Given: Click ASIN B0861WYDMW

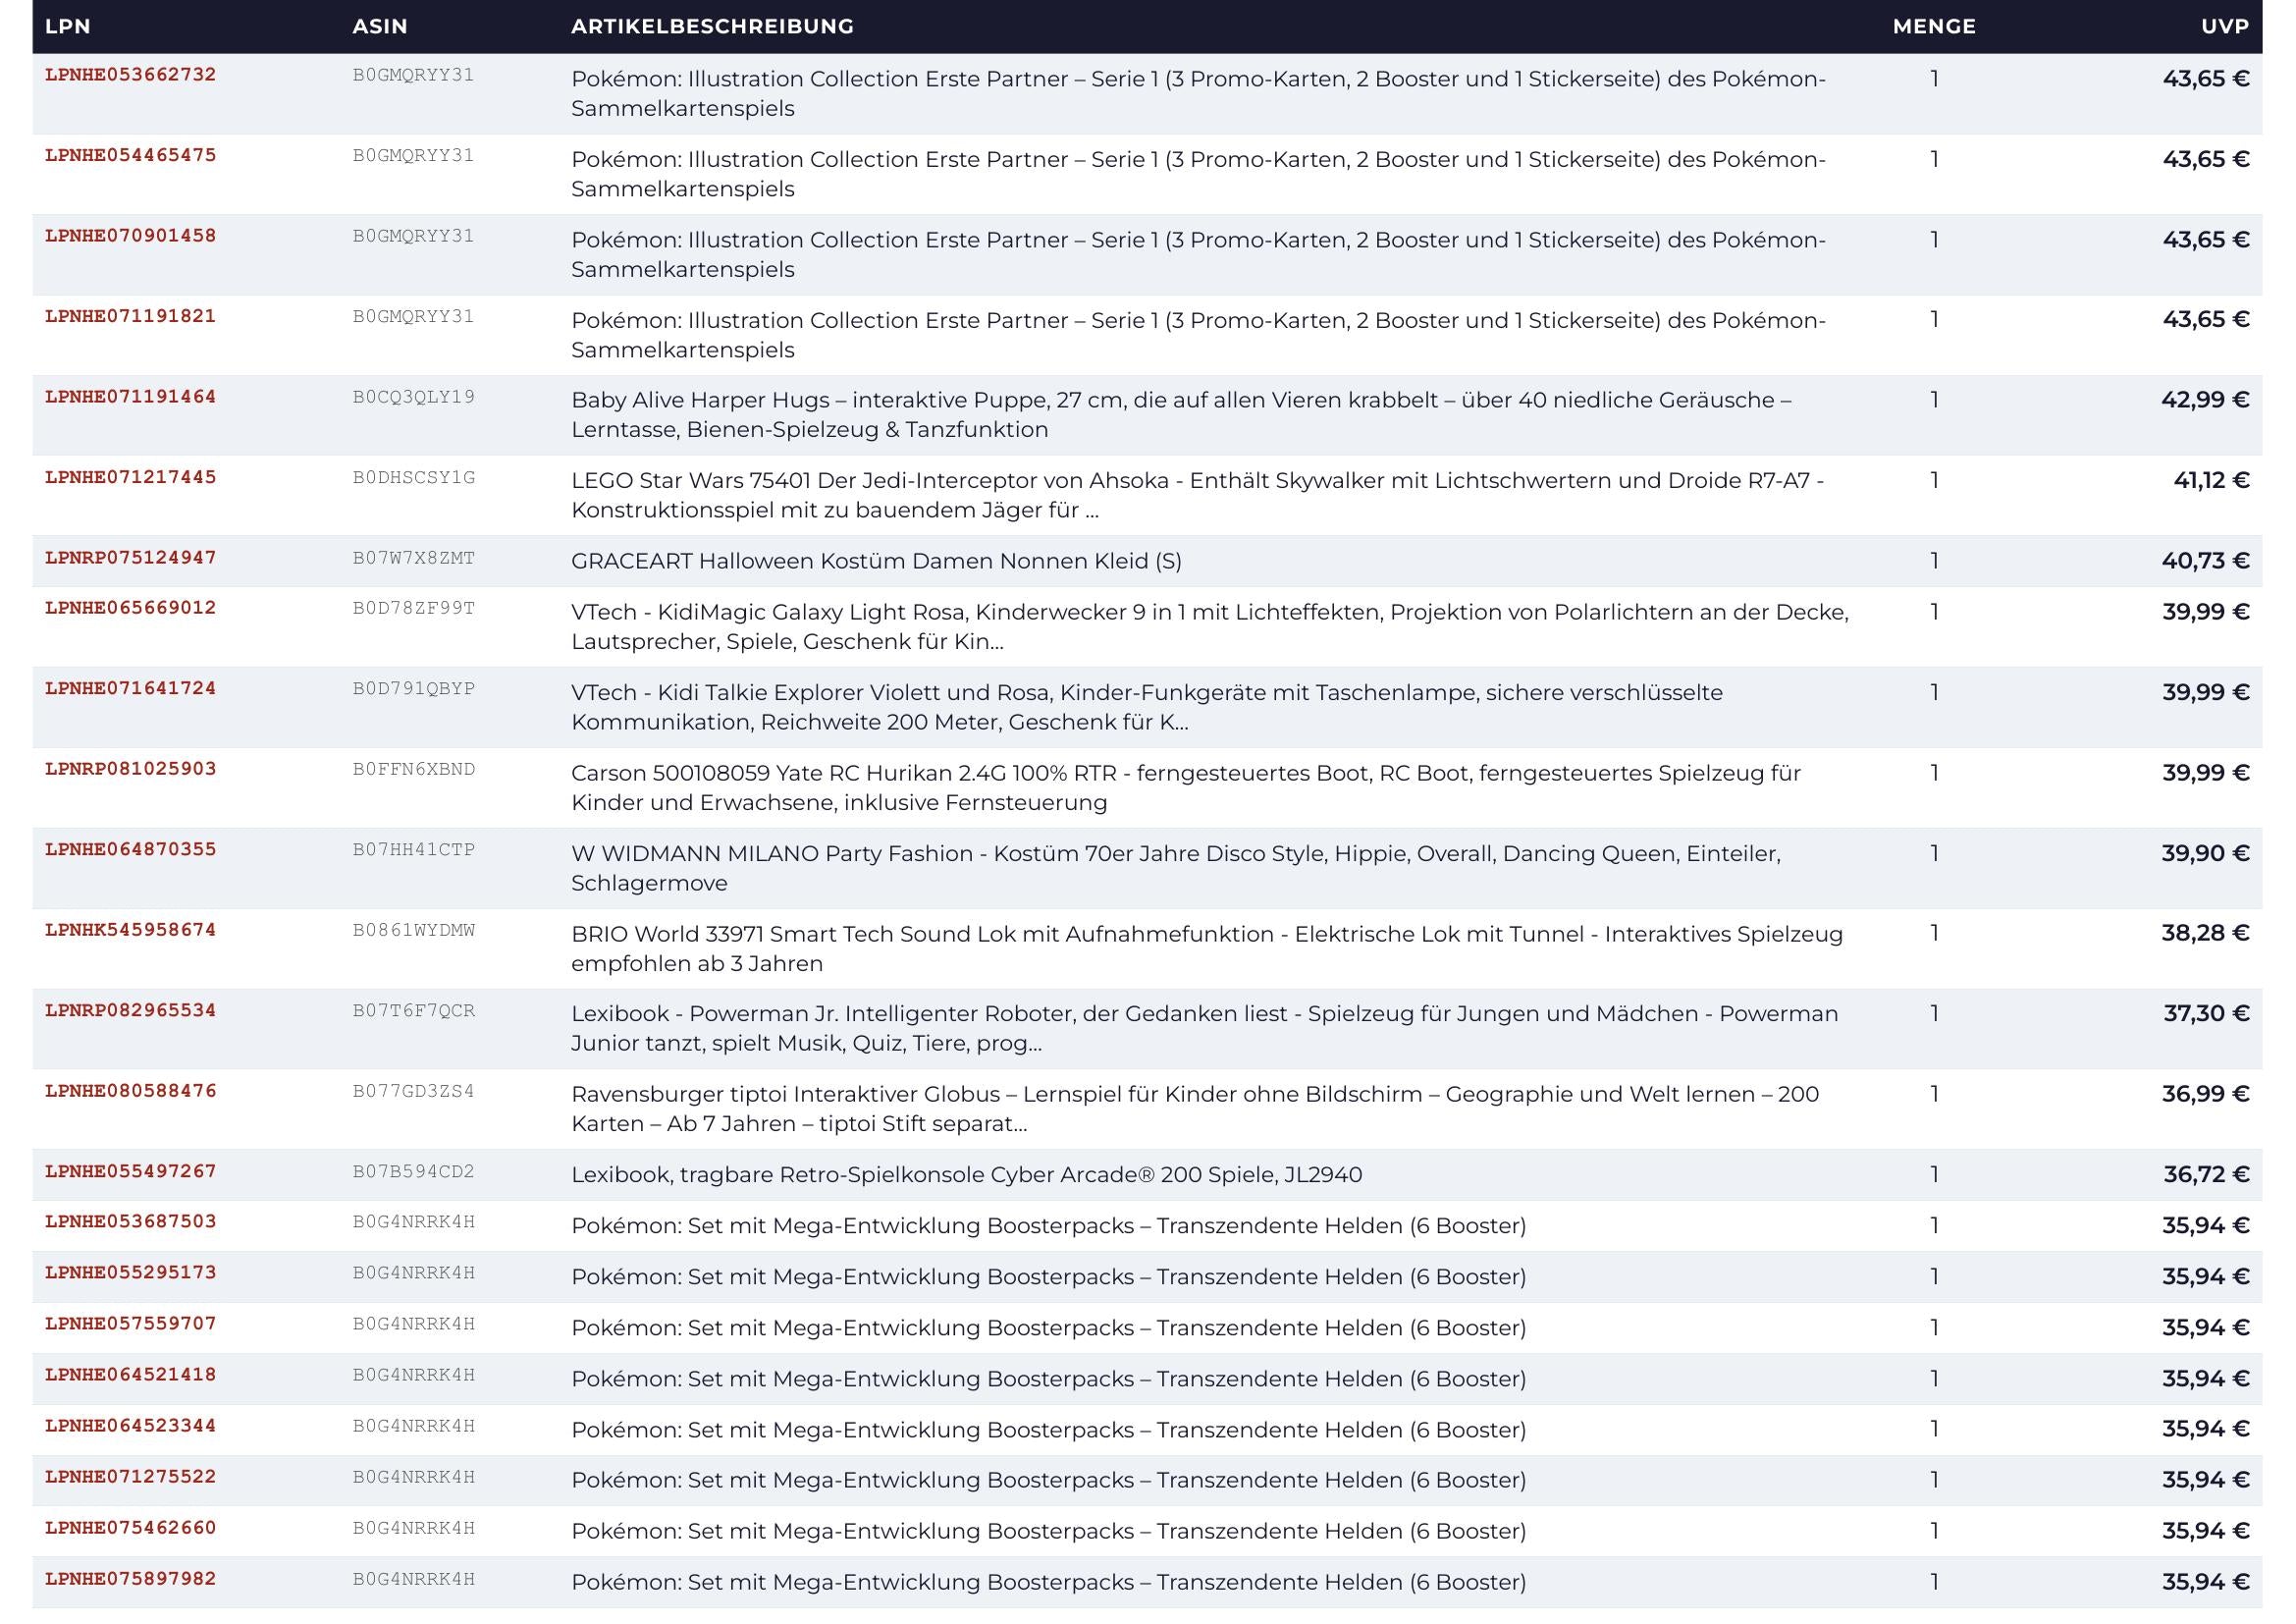Looking at the screenshot, I should click(413, 930).
